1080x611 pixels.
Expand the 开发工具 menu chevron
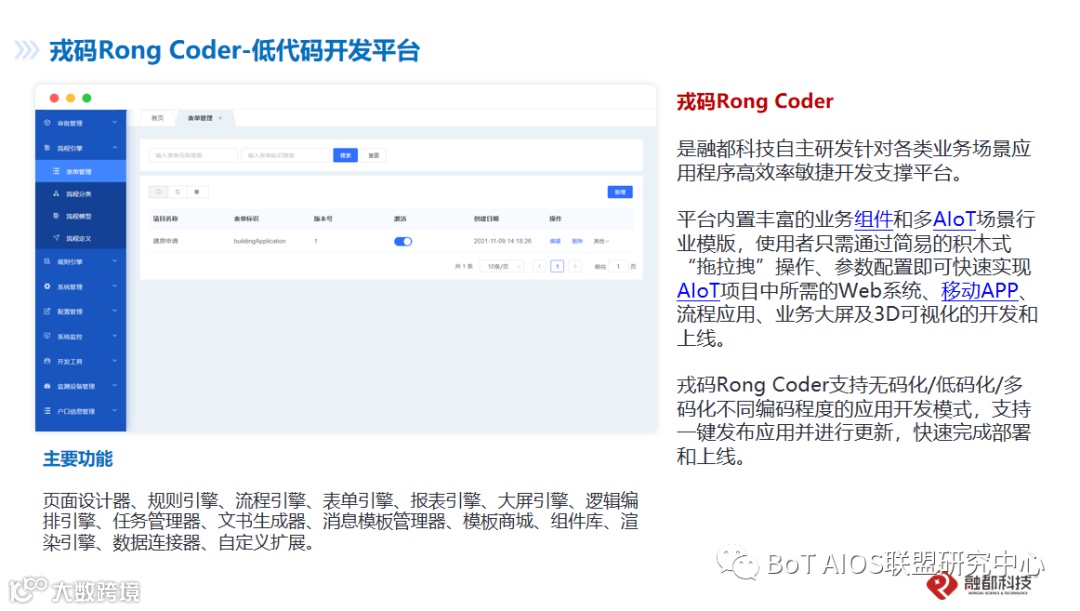click(x=114, y=361)
